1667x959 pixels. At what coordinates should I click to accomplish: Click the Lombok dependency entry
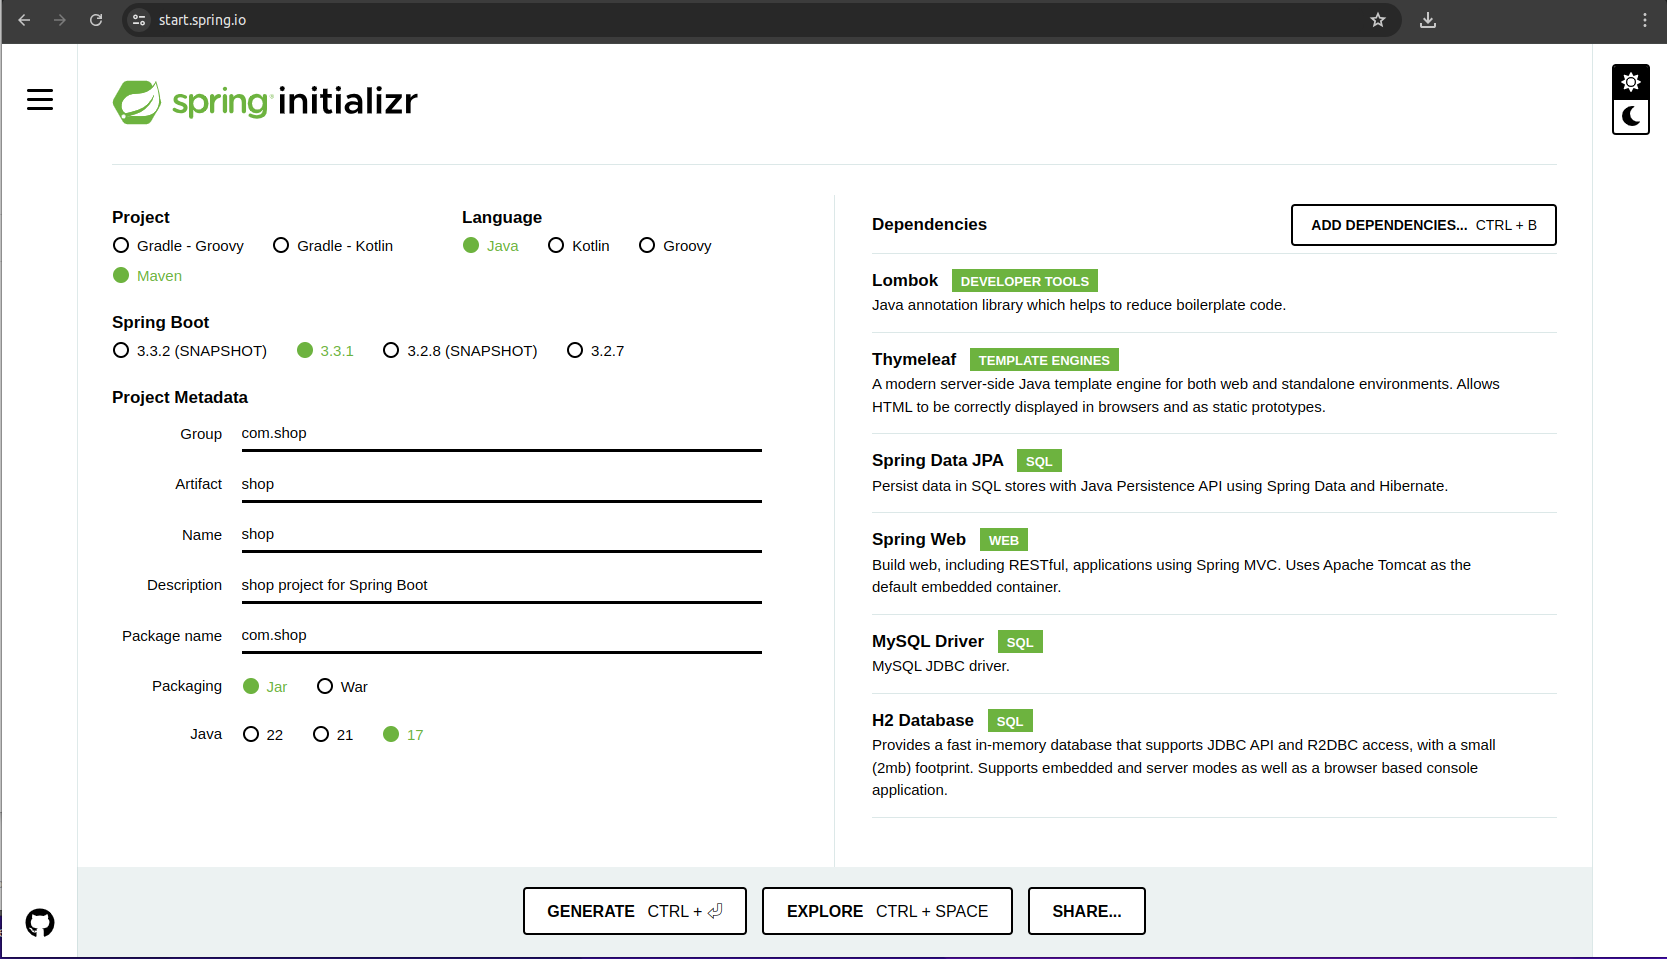point(1214,293)
